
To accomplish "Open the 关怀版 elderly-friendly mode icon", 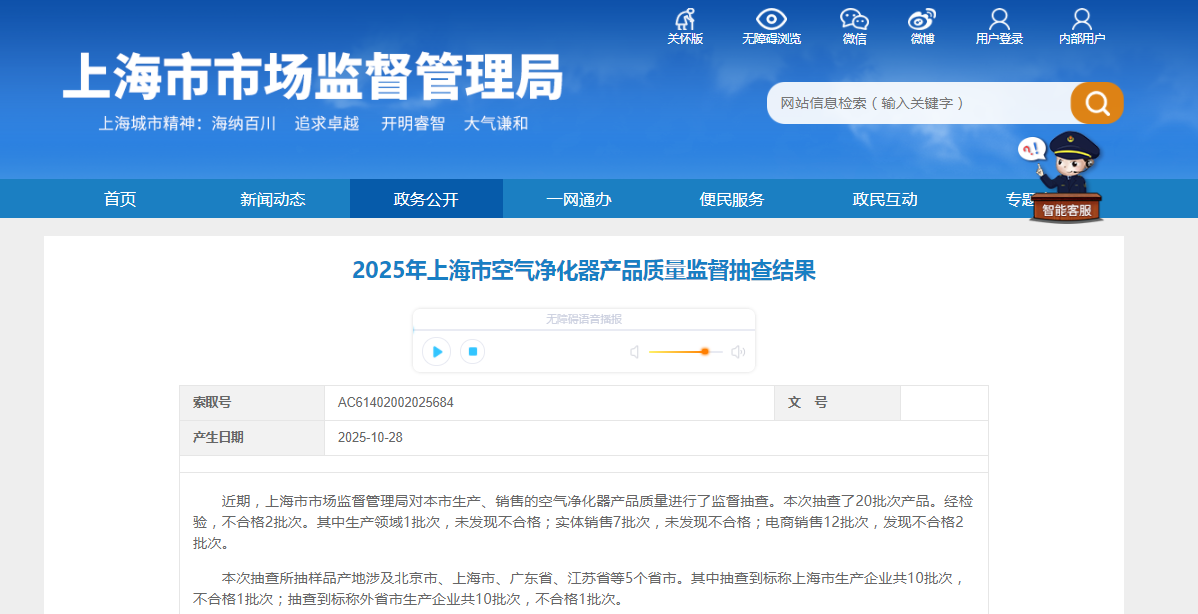I will click(685, 27).
